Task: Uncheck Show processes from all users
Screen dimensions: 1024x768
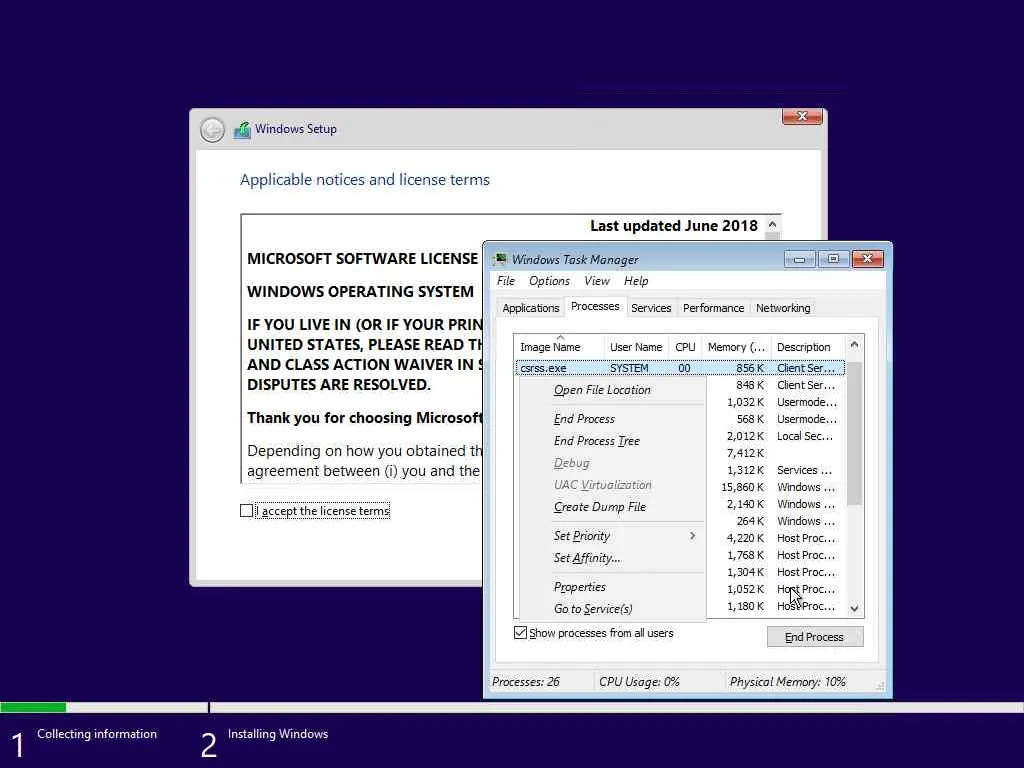Action: click(520, 633)
